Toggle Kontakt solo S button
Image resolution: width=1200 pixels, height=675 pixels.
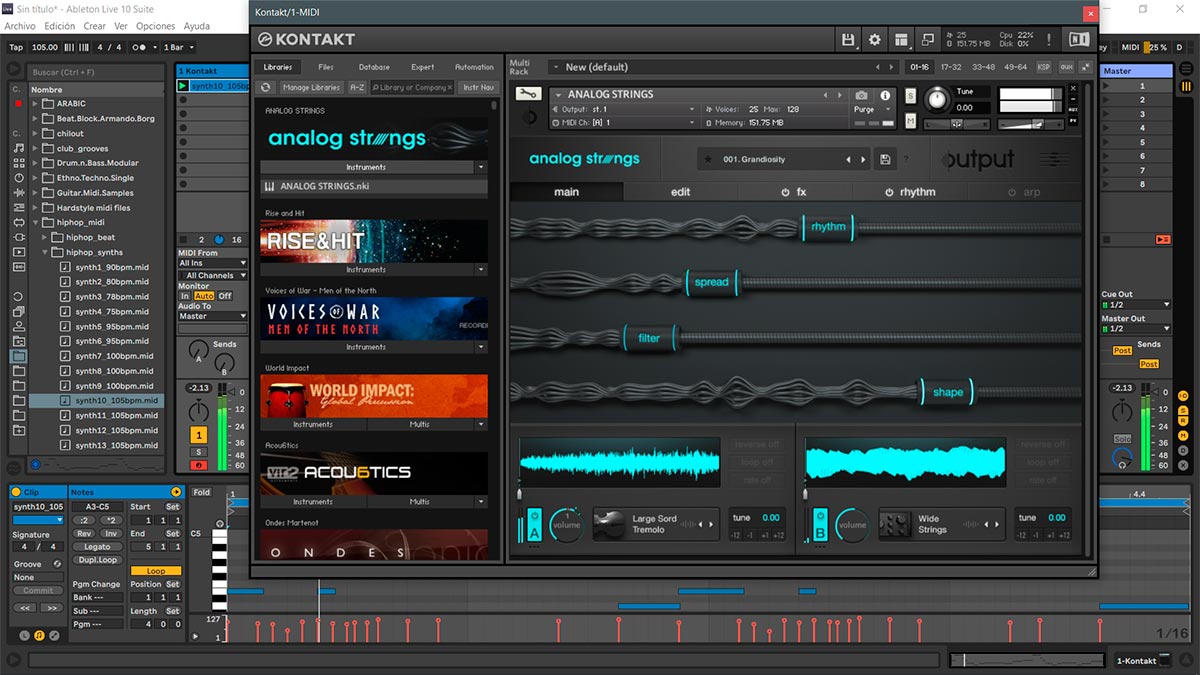(x=911, y=96)
